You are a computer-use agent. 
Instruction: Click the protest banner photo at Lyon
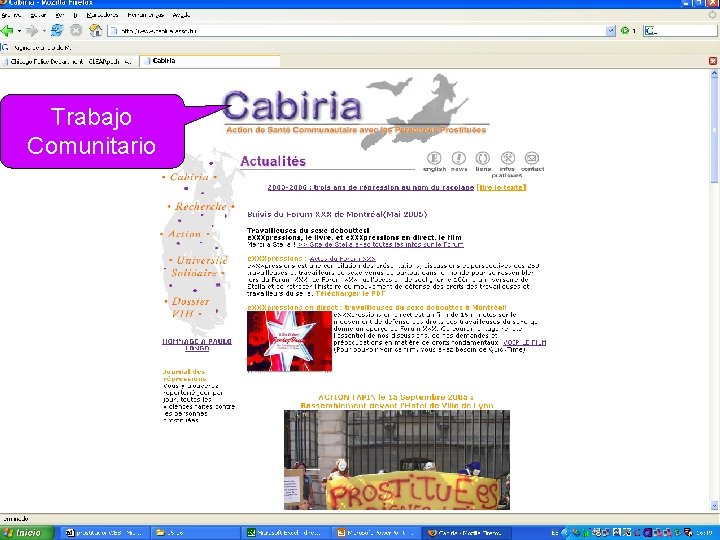coord(397,460)
